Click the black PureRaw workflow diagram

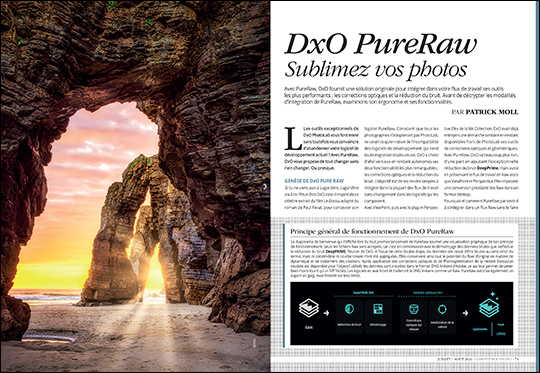coord(402,313)
